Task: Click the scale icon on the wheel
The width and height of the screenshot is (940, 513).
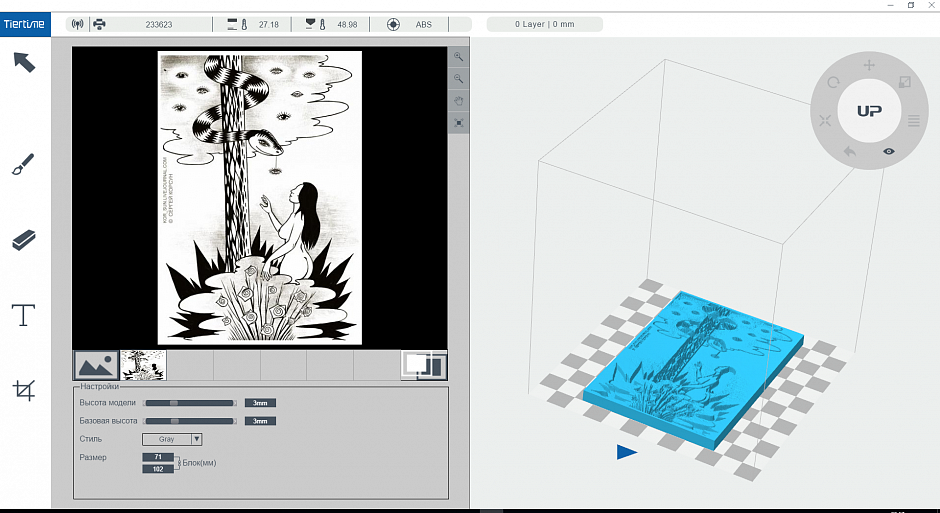Action: tap(905, 82)
